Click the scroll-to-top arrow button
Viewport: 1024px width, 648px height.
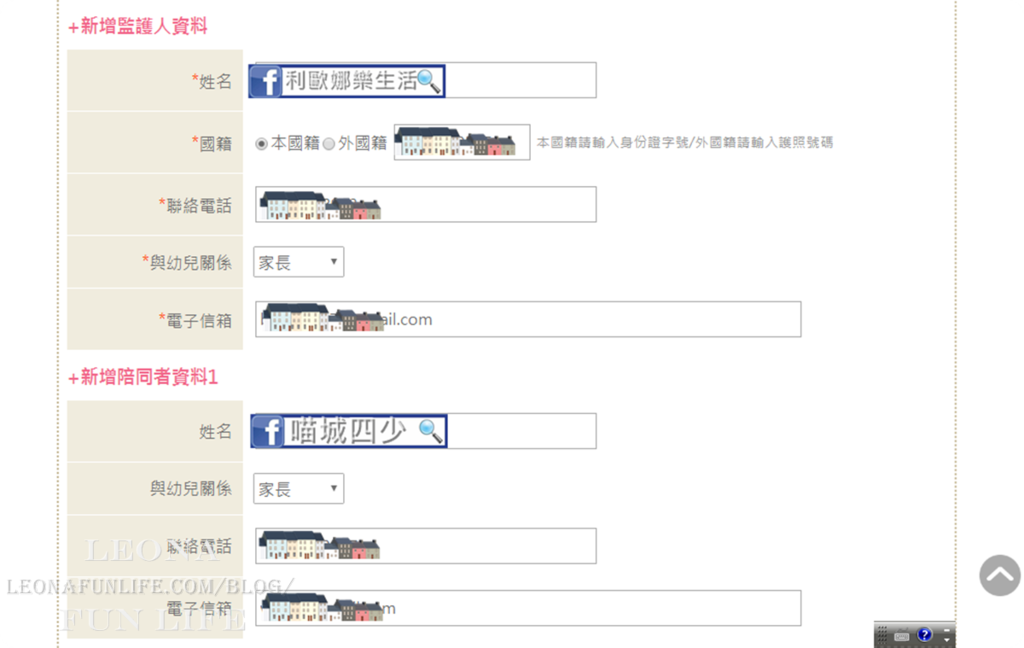pos(999,575)
